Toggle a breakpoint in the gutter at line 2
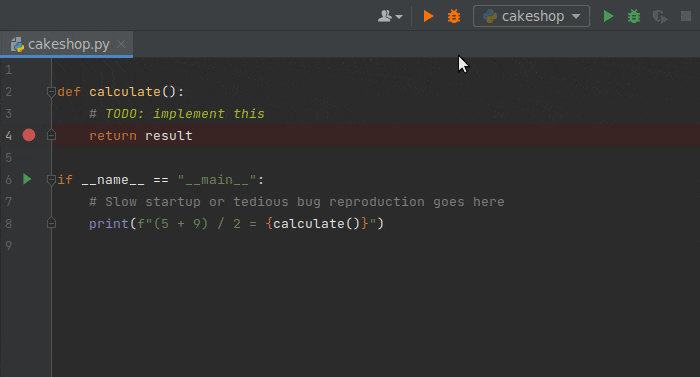This screenshot has height=377, width=700. (x=29, y=92)
